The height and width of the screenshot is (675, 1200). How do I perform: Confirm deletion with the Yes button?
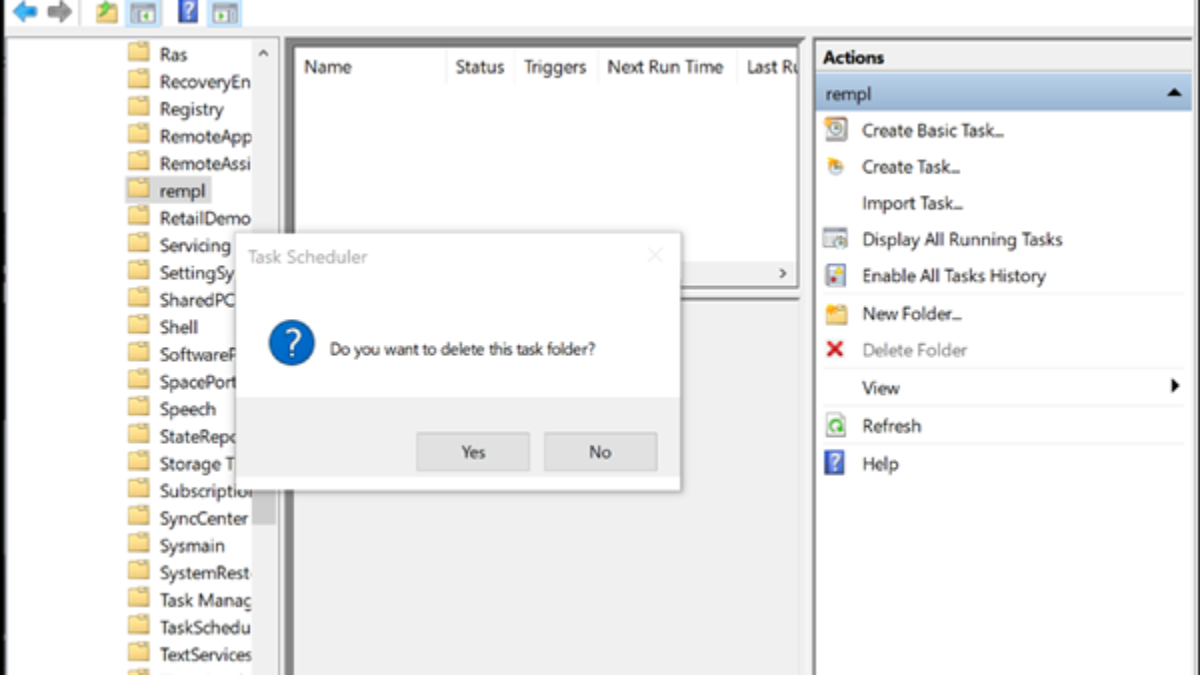[x=473, y=452]
